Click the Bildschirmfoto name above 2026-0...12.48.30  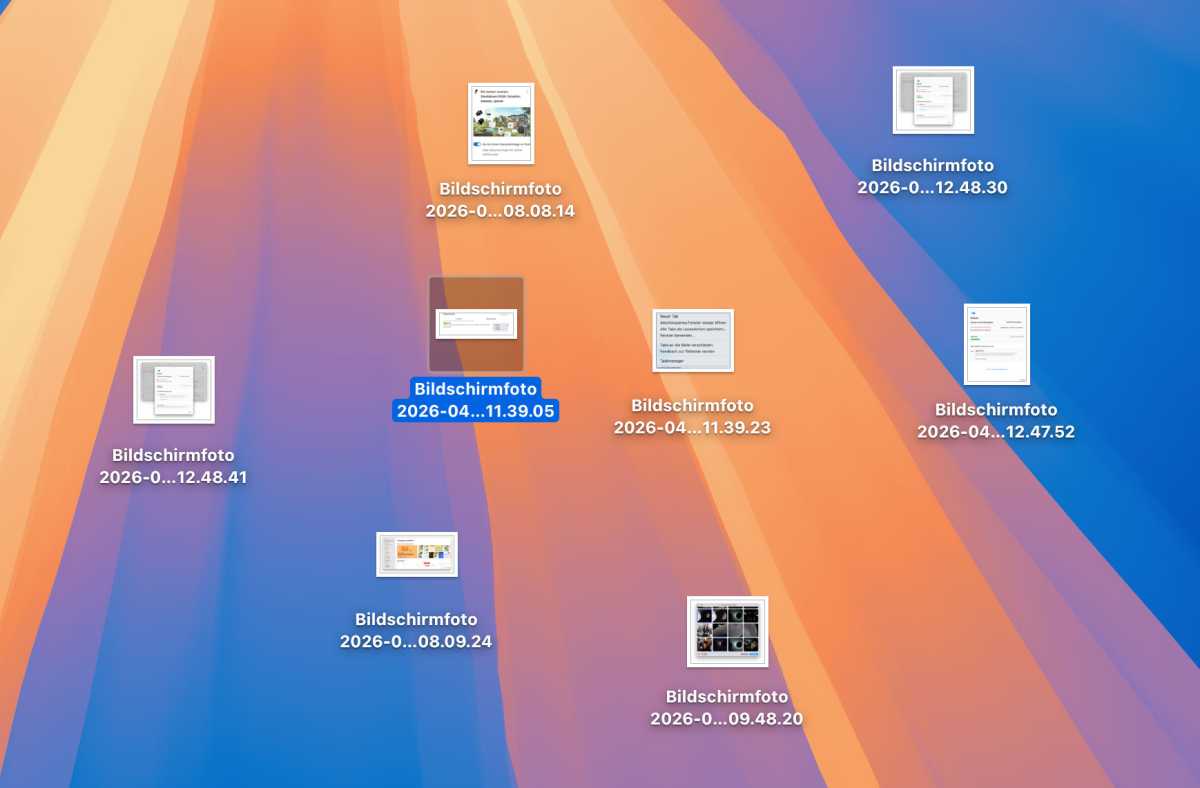[x=932, y=166]
